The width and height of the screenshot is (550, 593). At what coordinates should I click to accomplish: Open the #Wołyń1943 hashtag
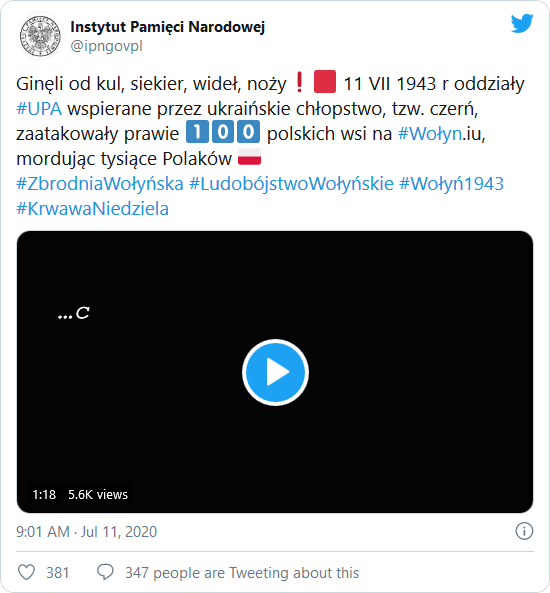pyautogui.click(x=451, y=184)
